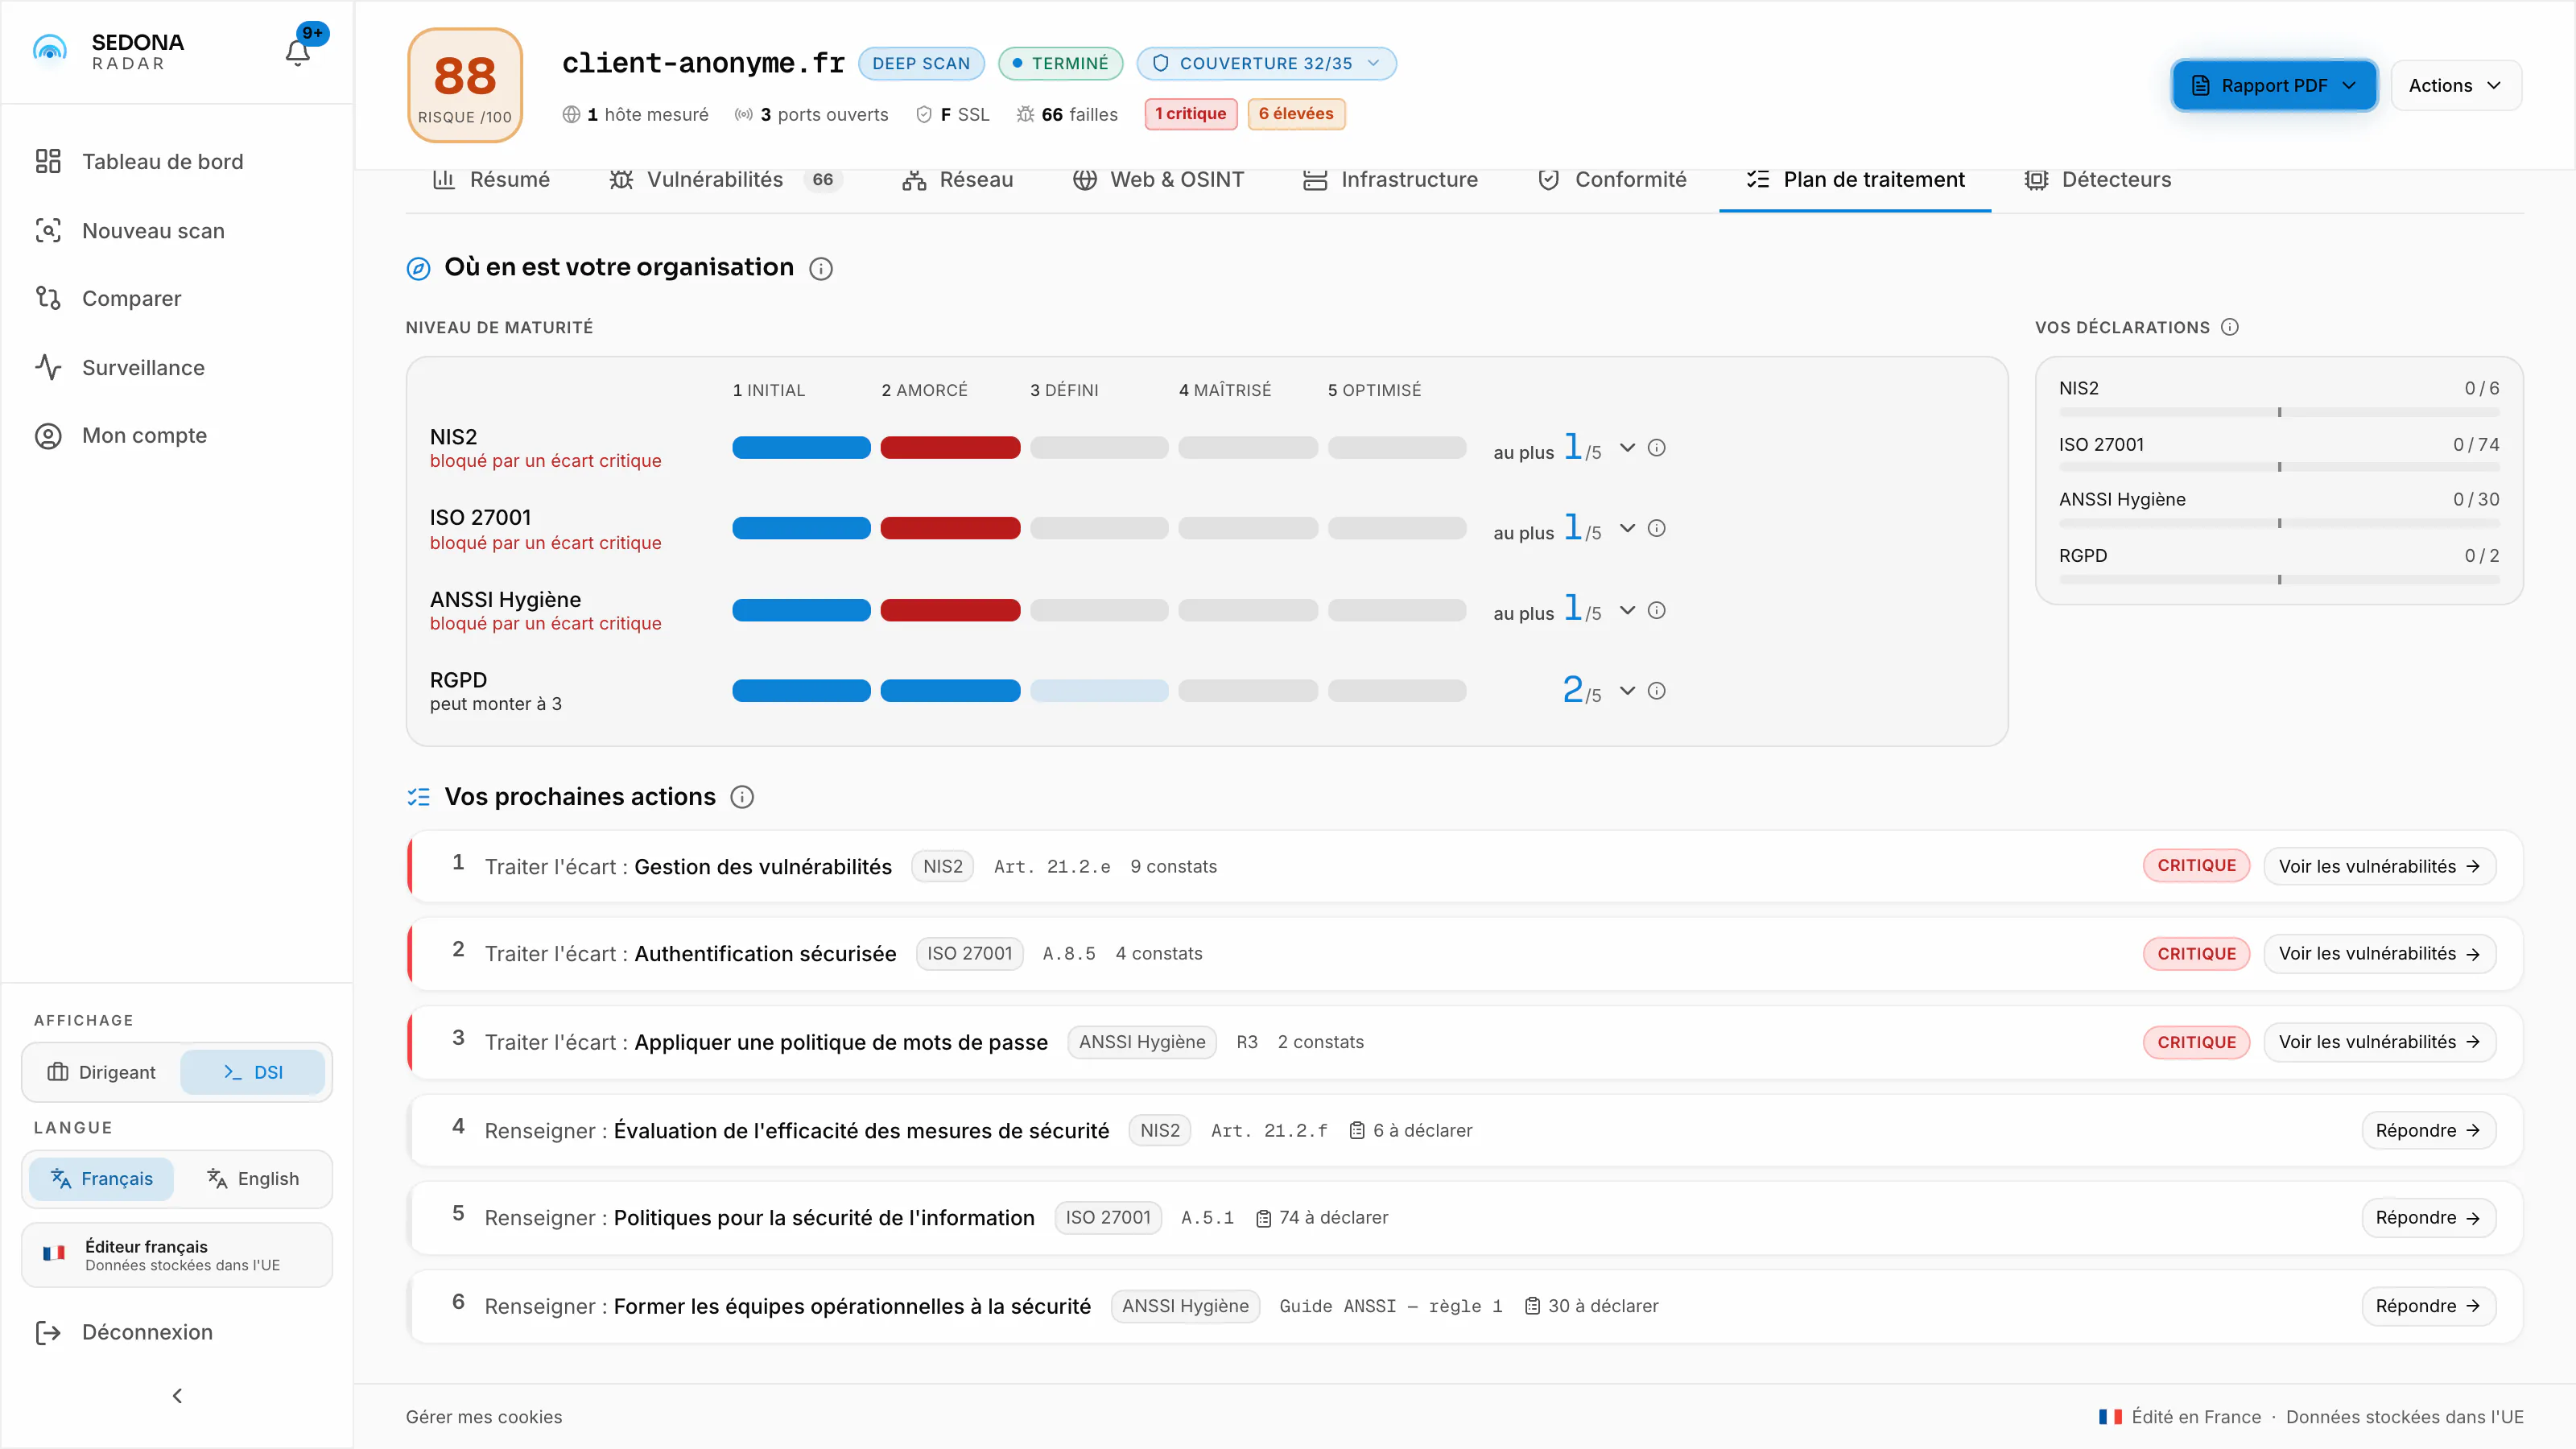Collapse the sidebar with the left chevron
The image size is (2576, 1449).
click(x=177, y=1395)
